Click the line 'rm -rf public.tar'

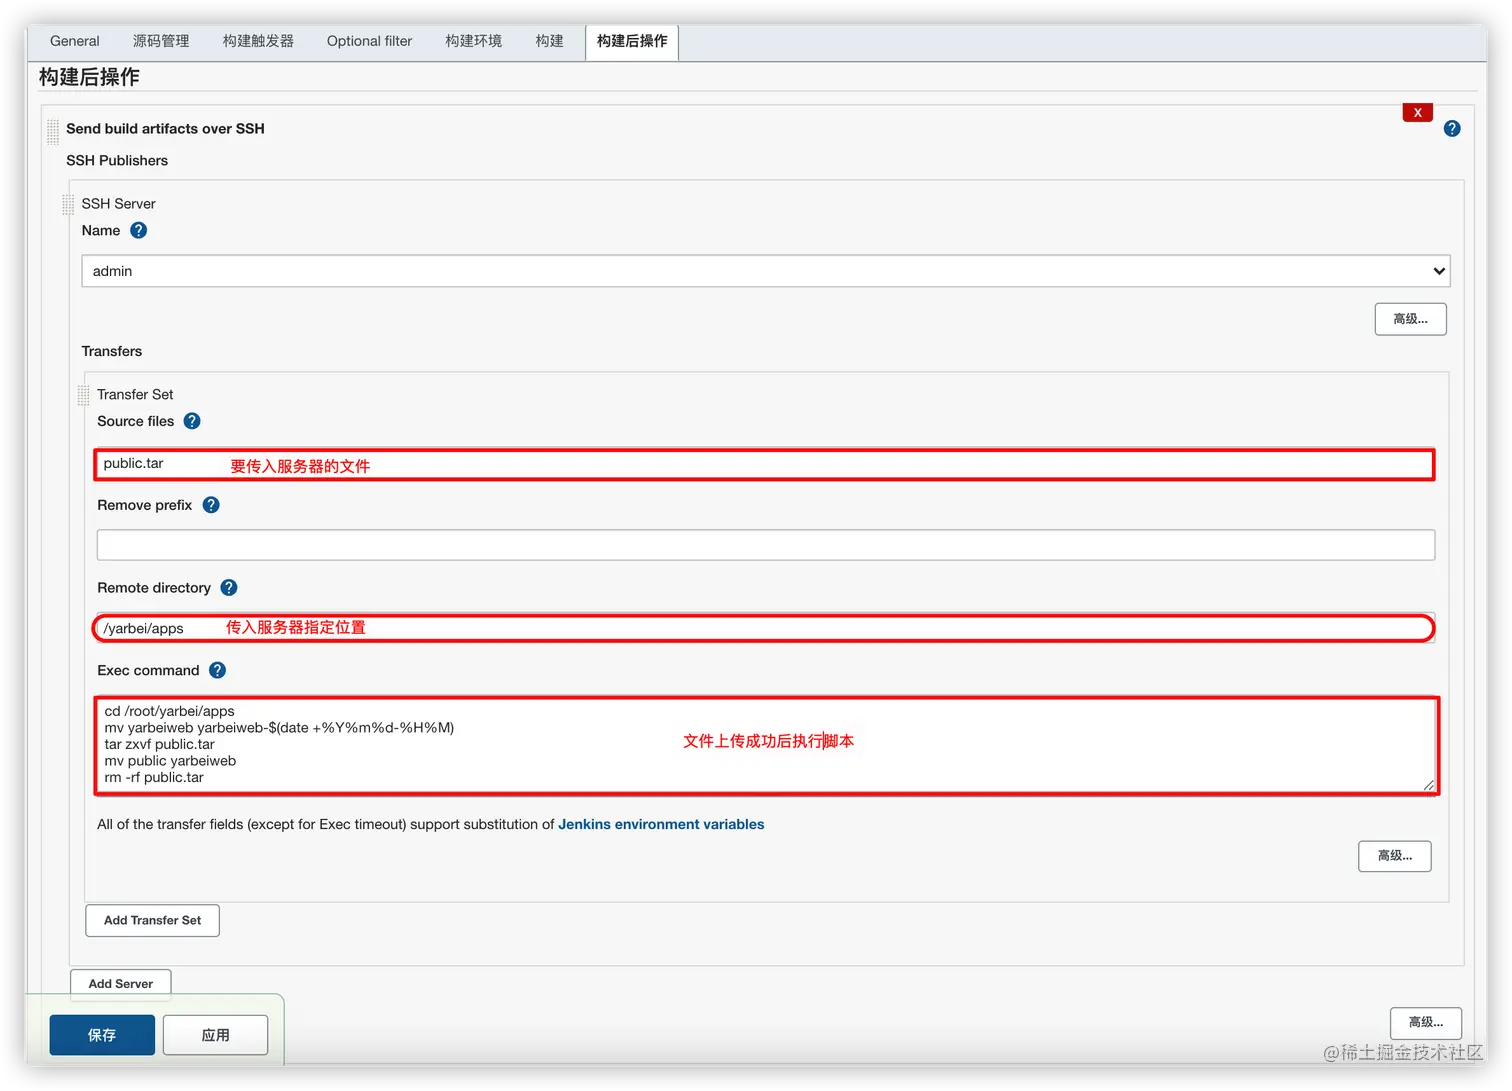pos(154,777)
